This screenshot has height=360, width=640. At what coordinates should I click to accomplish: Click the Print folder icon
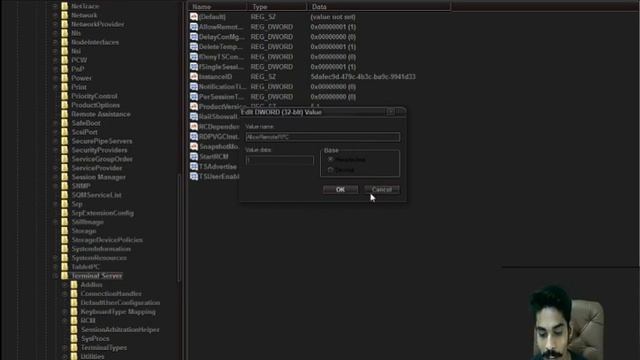(x=64, y=87)
